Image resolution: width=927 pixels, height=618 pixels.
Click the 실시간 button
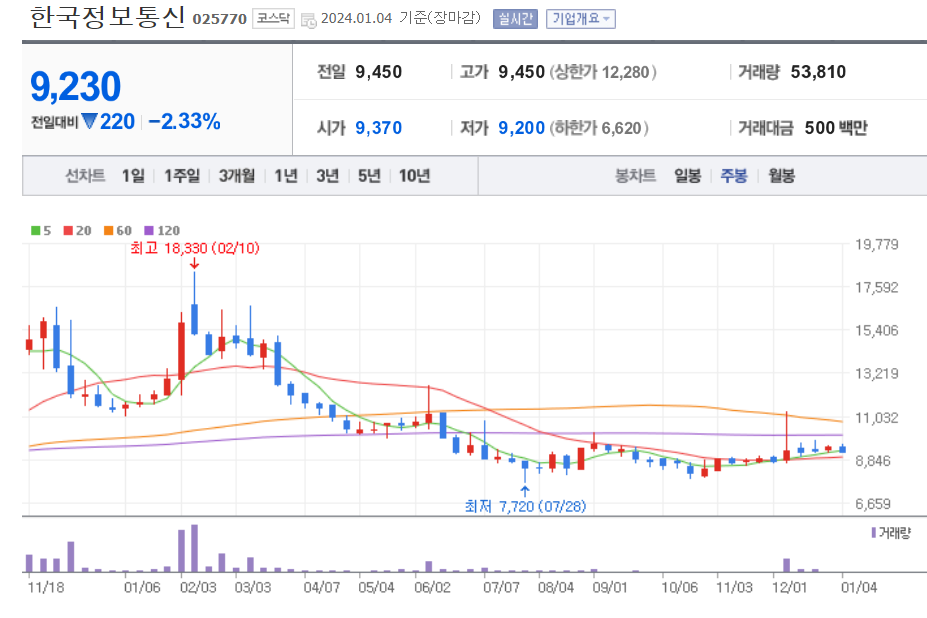coord(515,19)
